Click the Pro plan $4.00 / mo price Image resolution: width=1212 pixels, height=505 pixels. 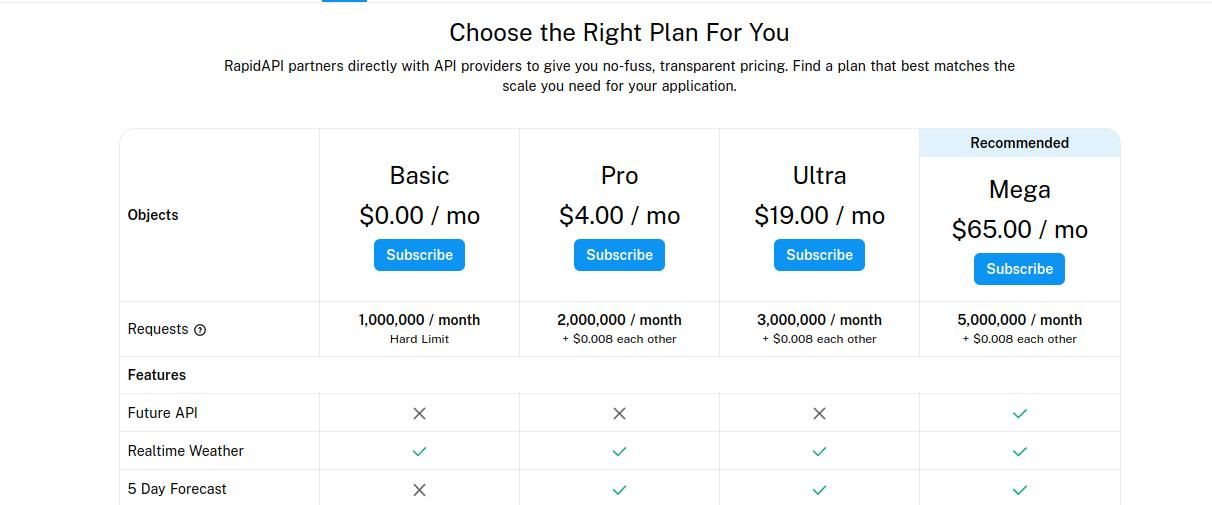coord(619,215)
